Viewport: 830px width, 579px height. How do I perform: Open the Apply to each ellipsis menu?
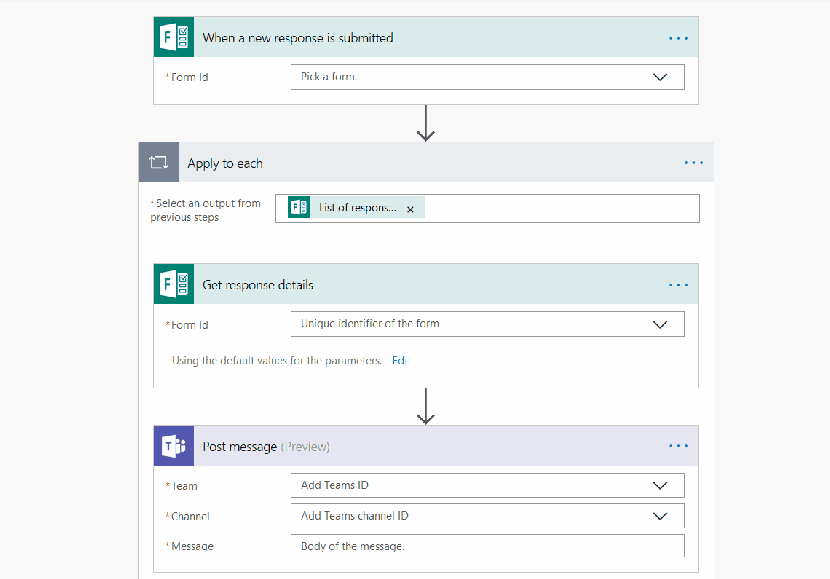694,162
